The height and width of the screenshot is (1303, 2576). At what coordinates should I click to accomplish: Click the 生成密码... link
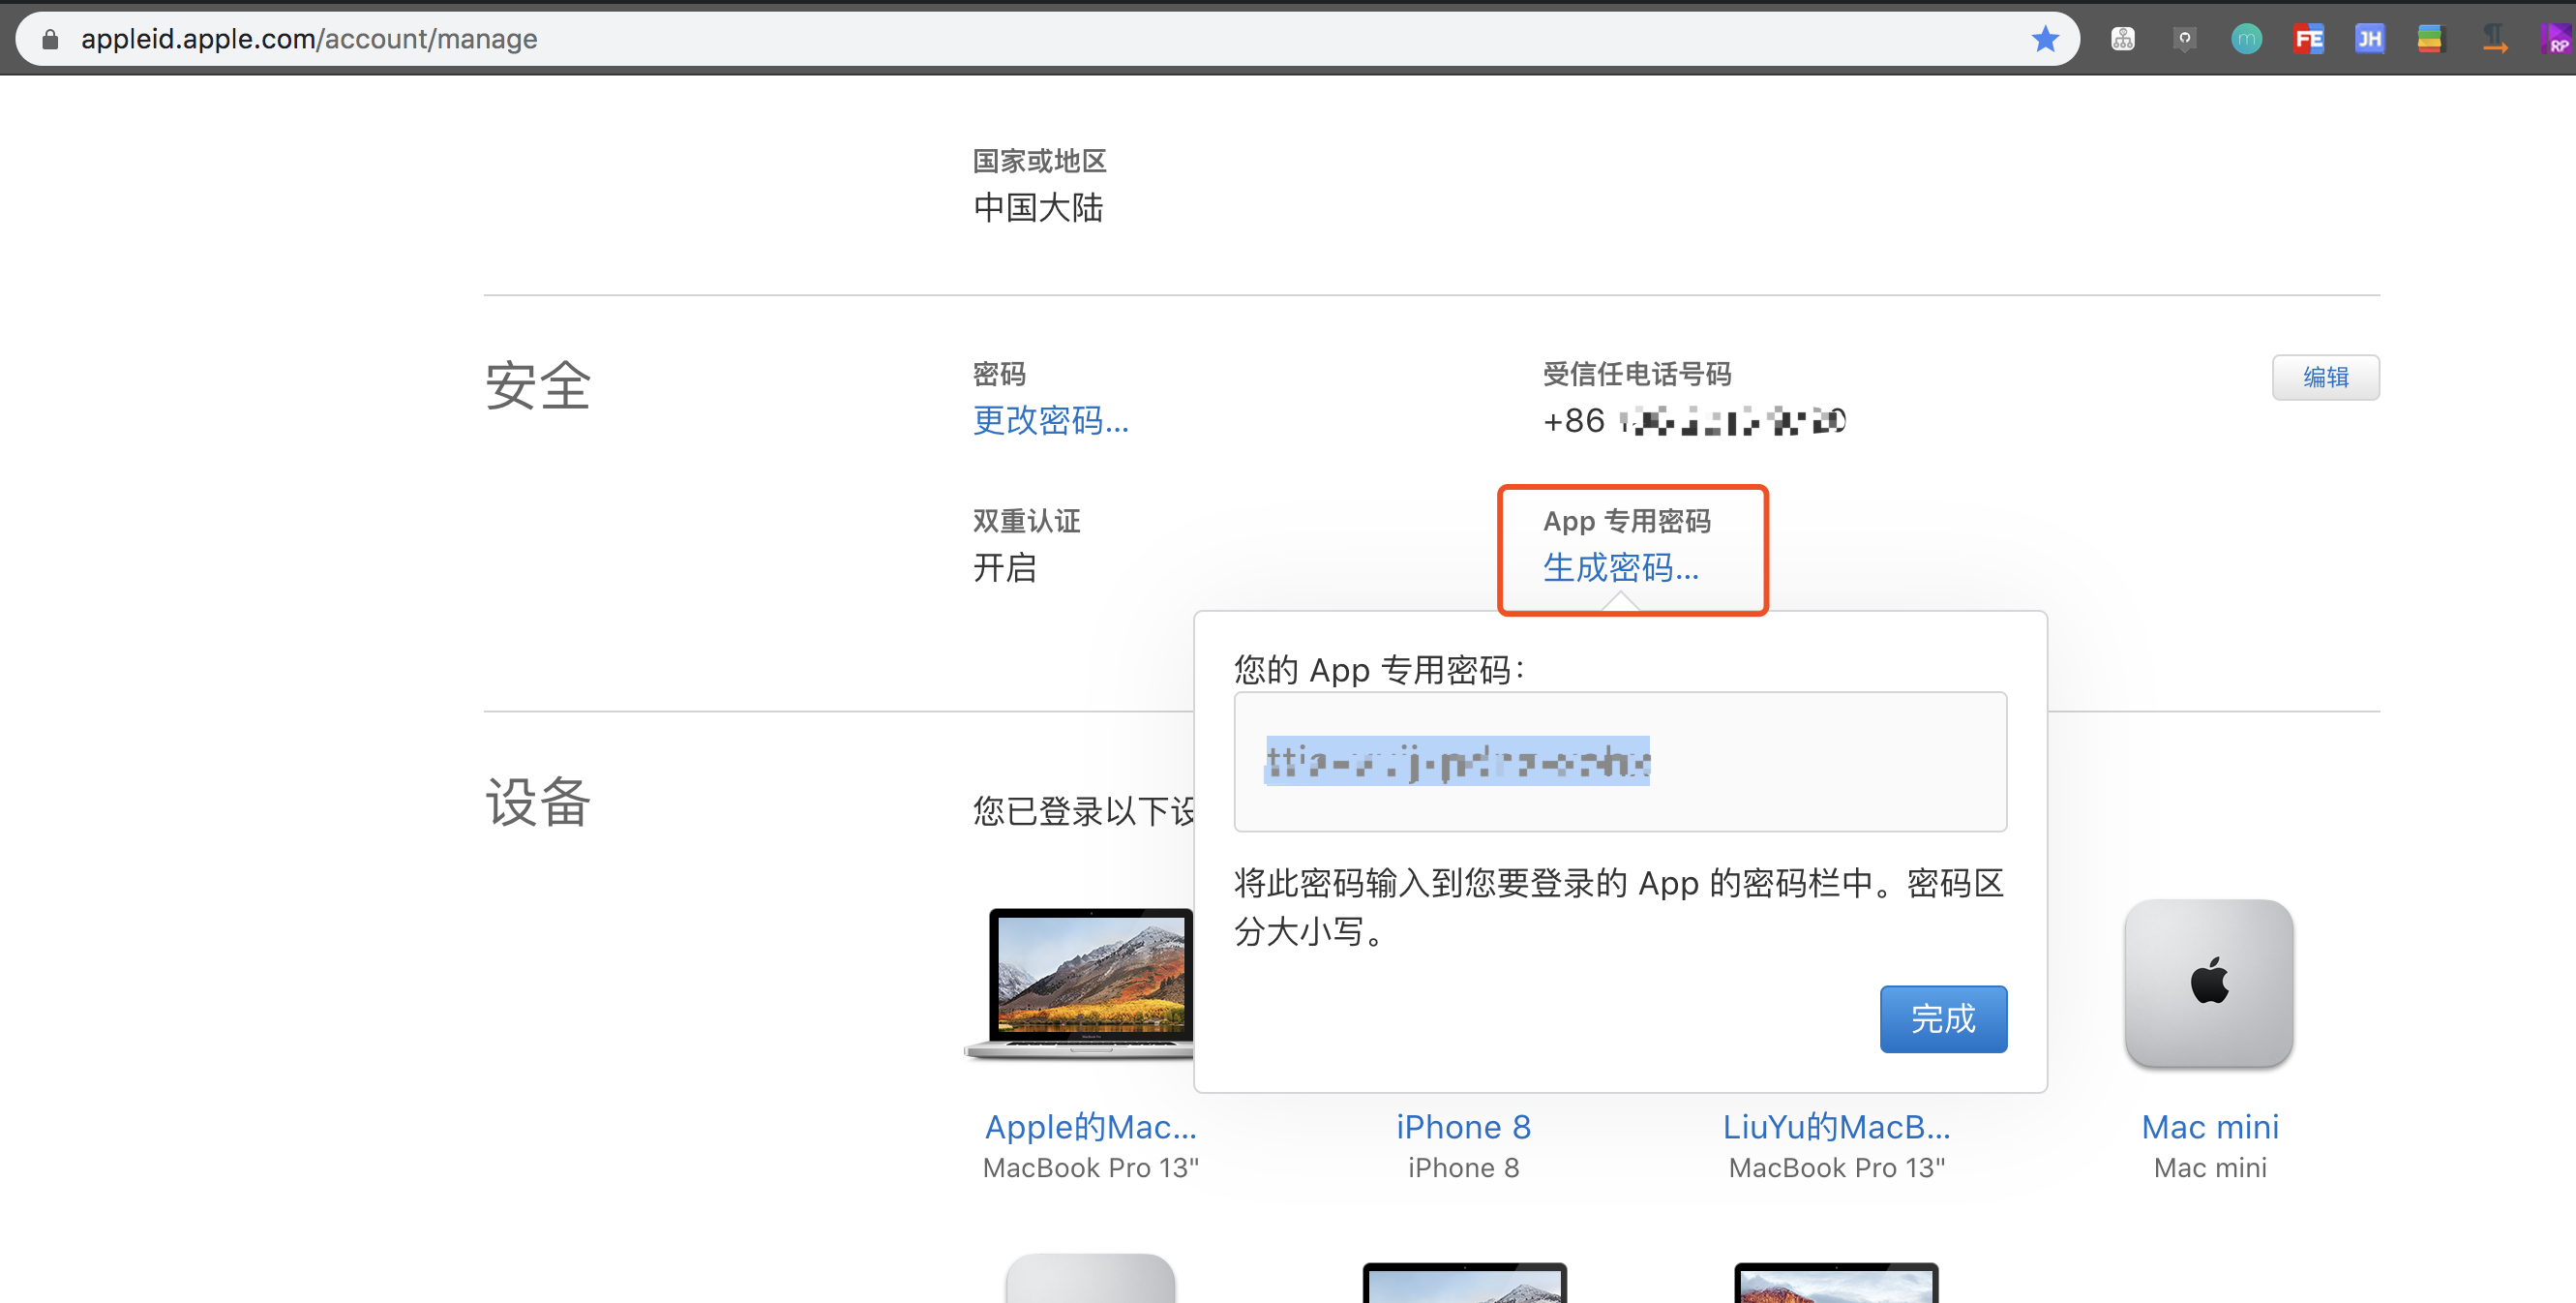click(1620, 567)
